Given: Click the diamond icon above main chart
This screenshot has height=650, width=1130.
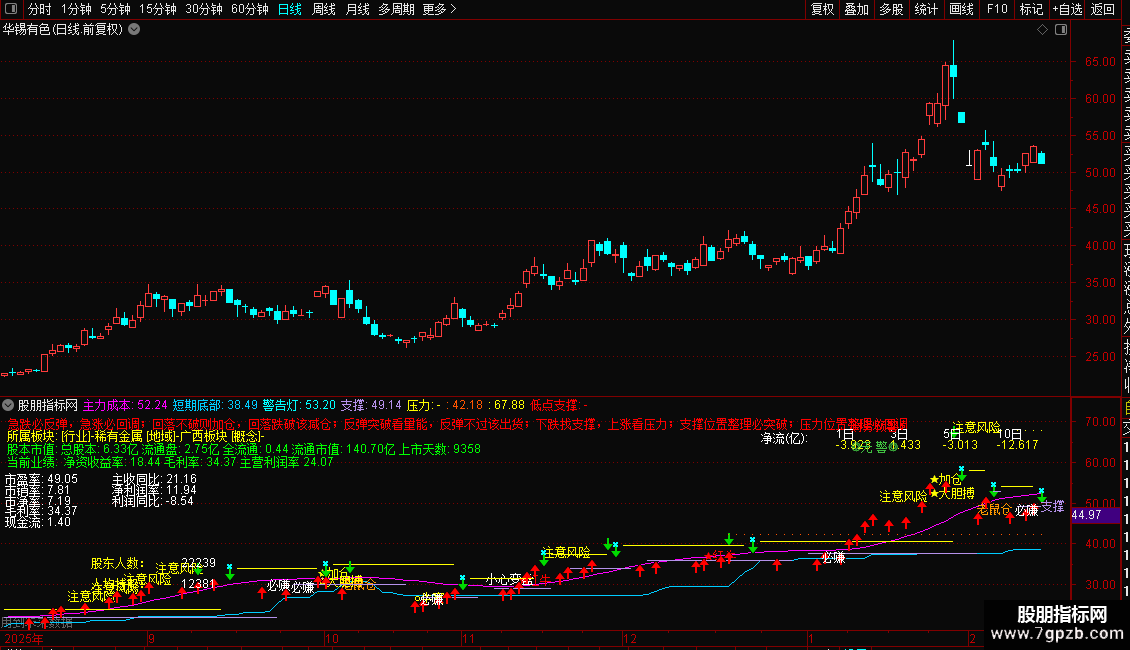Looking at the screenshot, I should (x=1042, y=30).
